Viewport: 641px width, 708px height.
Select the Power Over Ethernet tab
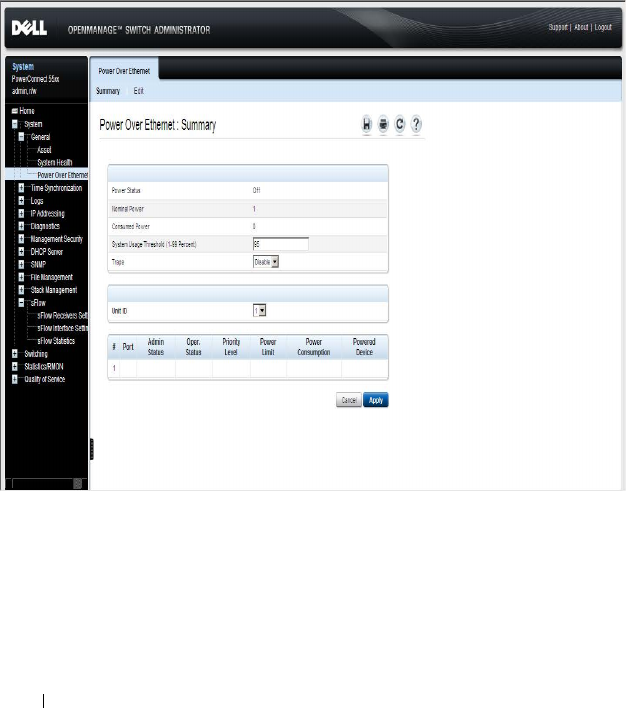(x=124, y=71)
